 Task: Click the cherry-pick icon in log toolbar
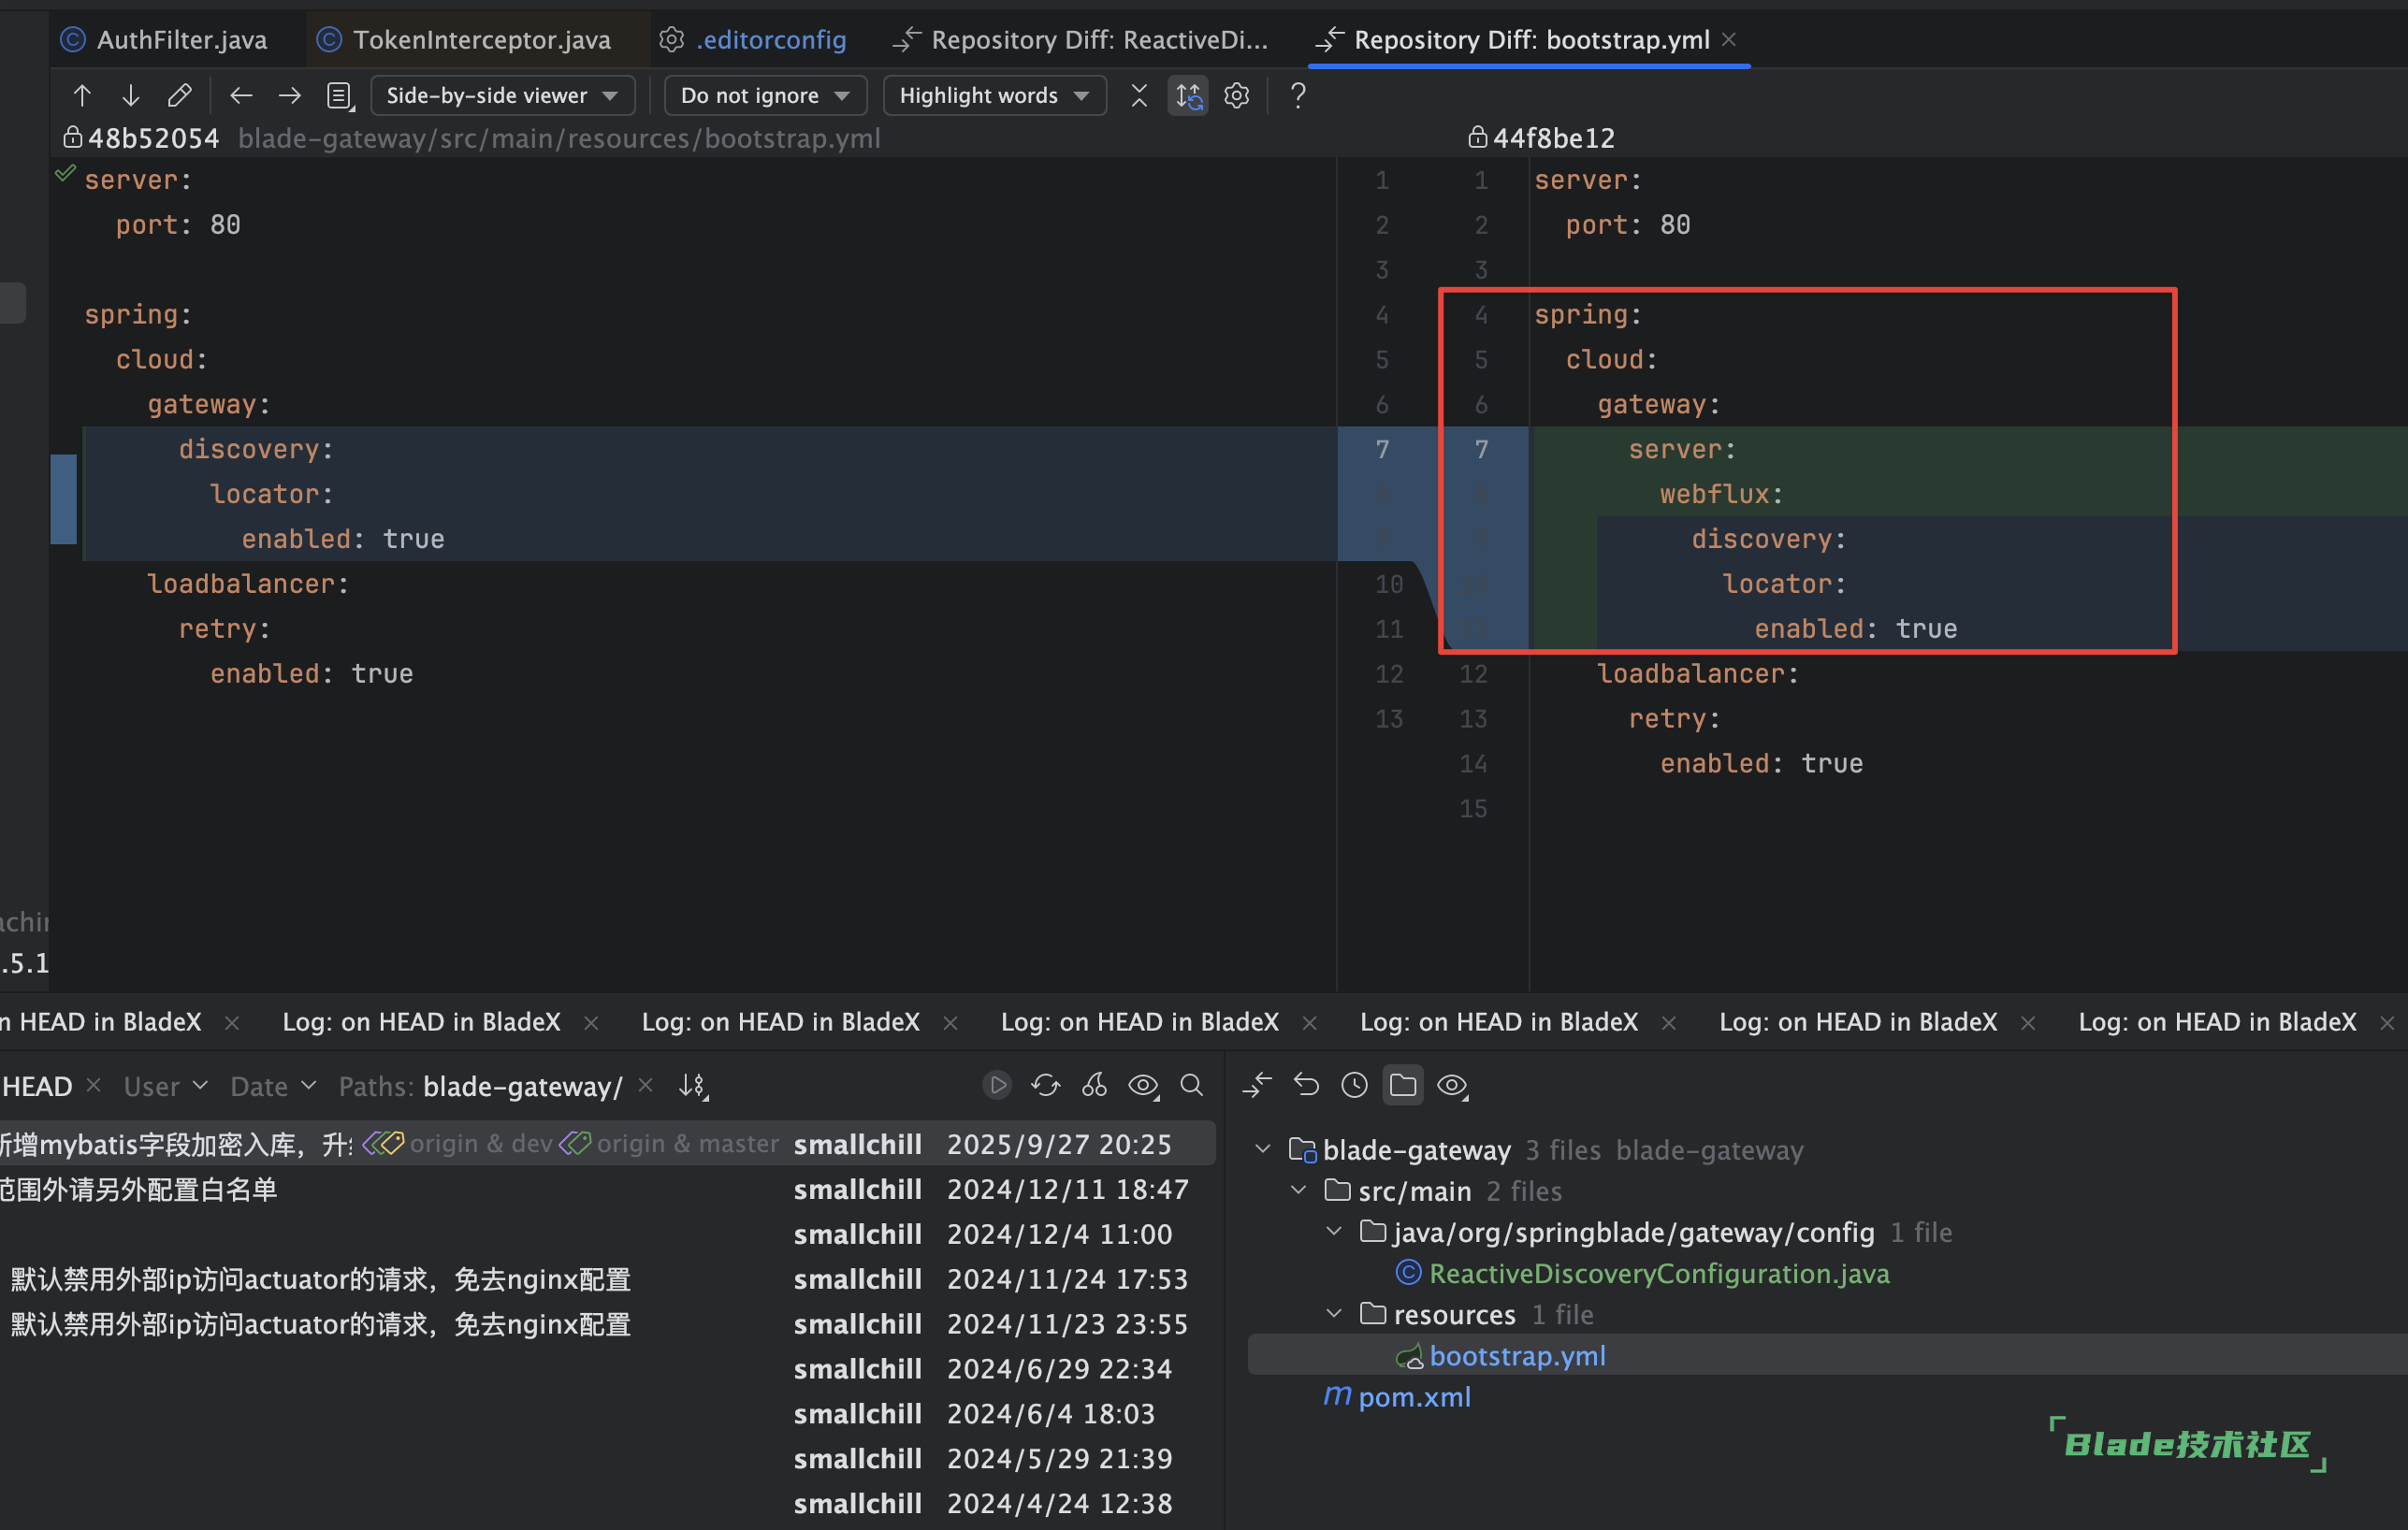coord(1095,1086)
